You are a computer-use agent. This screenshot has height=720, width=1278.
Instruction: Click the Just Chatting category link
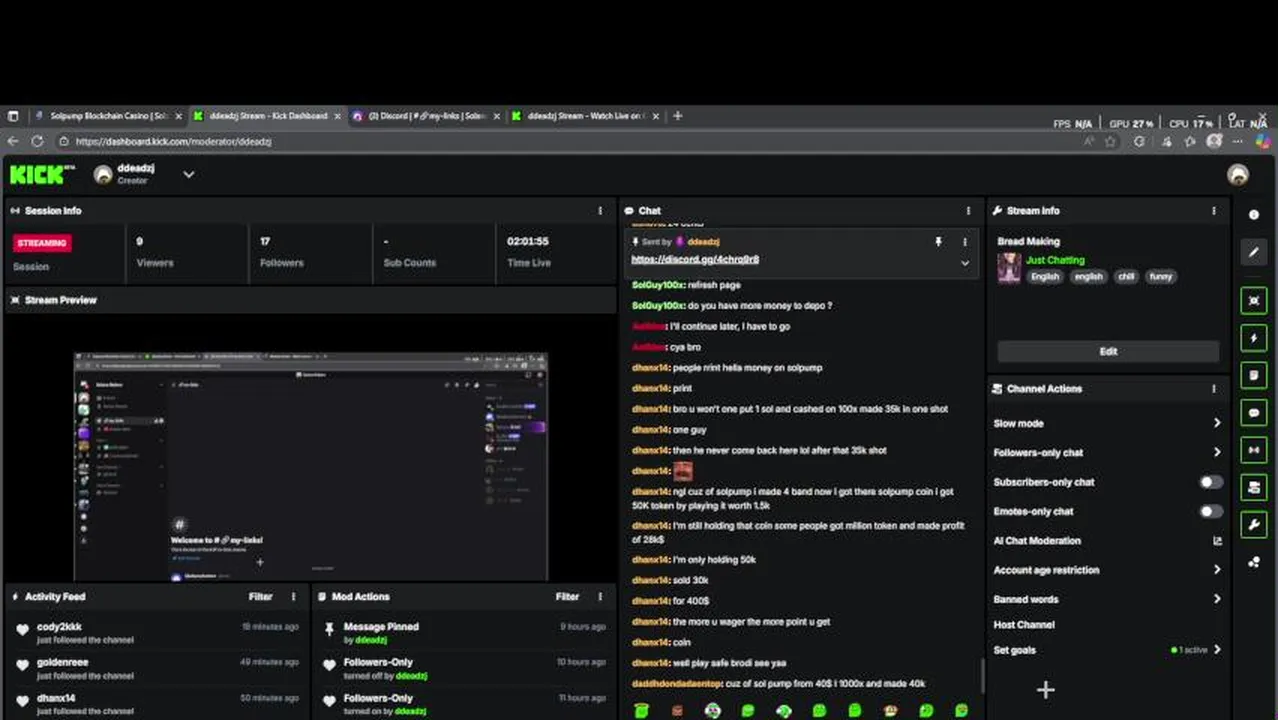tap(1055, 260)
